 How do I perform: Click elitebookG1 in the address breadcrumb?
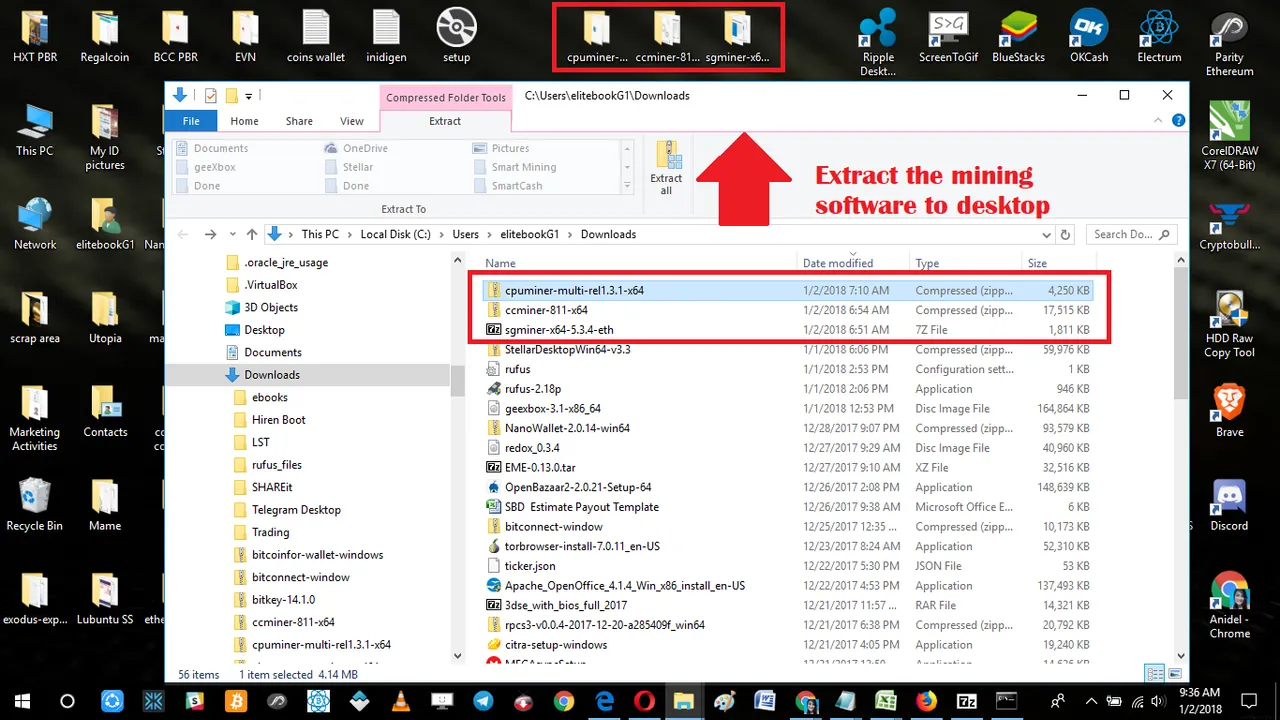pos(530,234)
